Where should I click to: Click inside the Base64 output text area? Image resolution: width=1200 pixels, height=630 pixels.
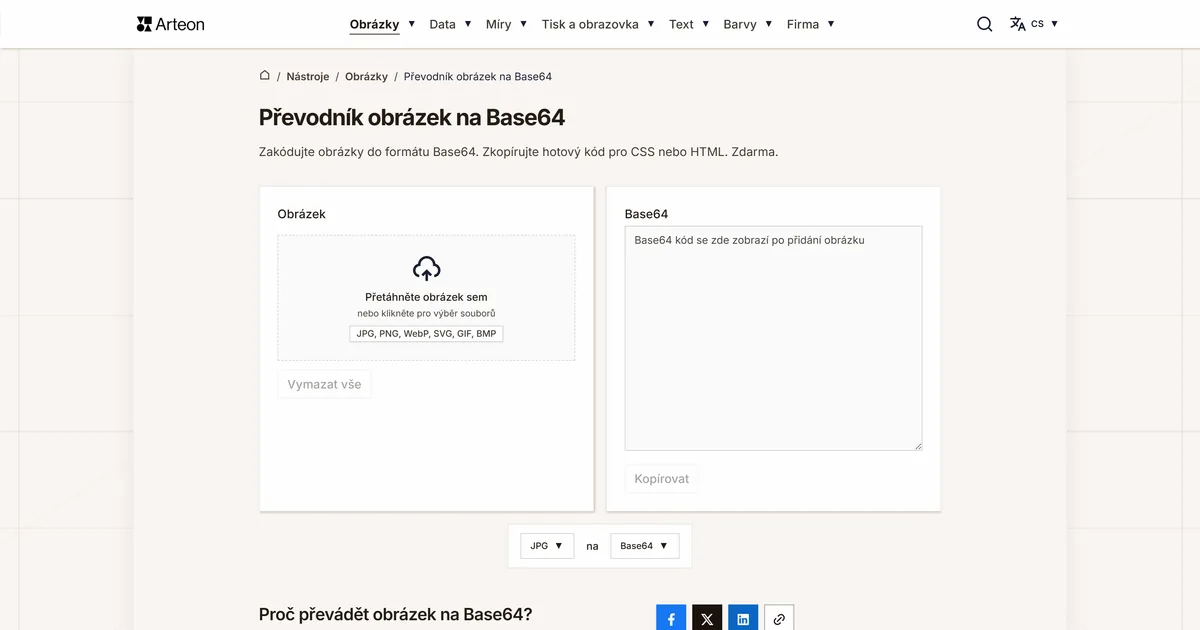773,338
